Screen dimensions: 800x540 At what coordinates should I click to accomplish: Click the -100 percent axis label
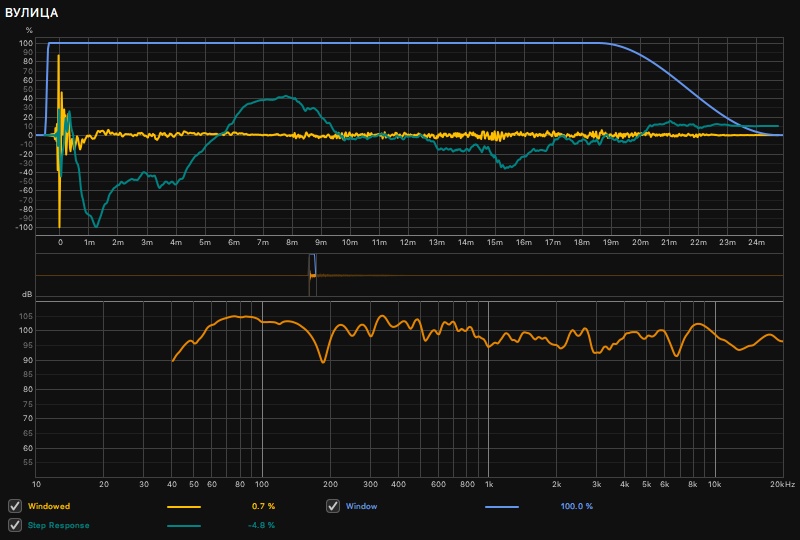(x=24, y=228)
